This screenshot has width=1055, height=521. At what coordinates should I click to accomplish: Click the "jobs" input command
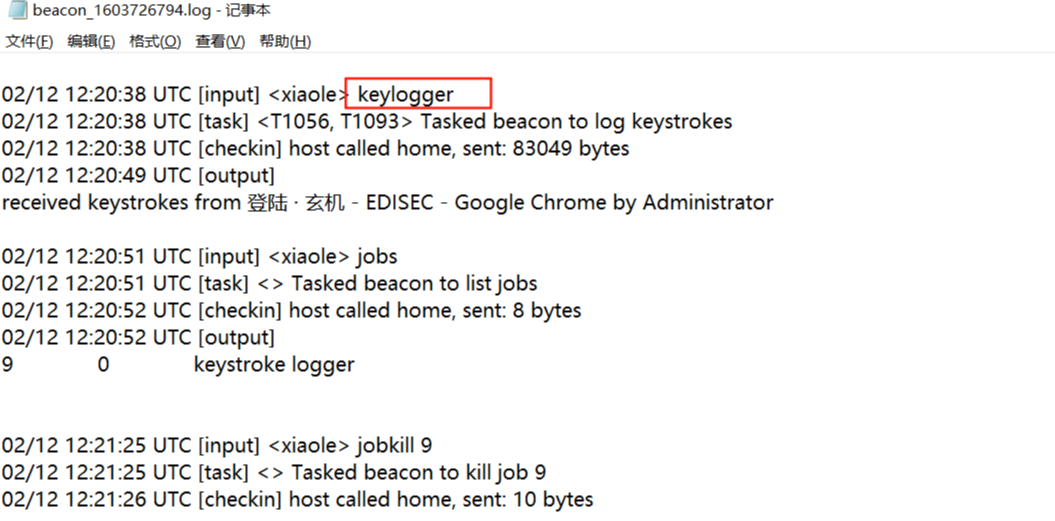[x=377, y=257]
